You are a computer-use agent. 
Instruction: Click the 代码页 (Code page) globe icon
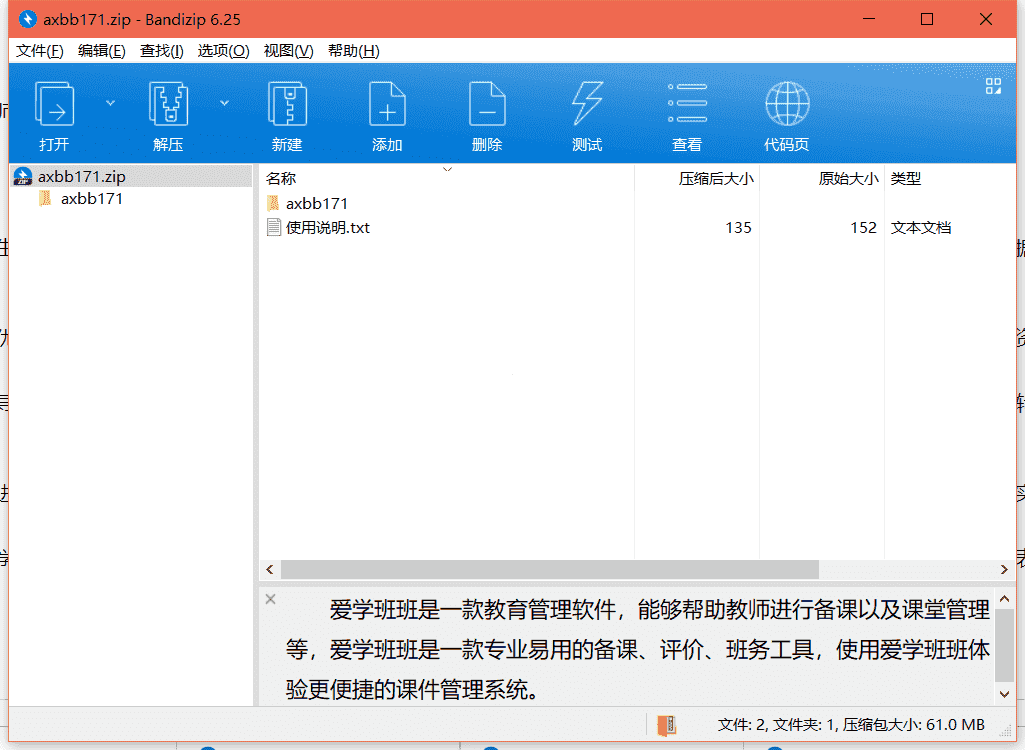[x=787, y=103]
